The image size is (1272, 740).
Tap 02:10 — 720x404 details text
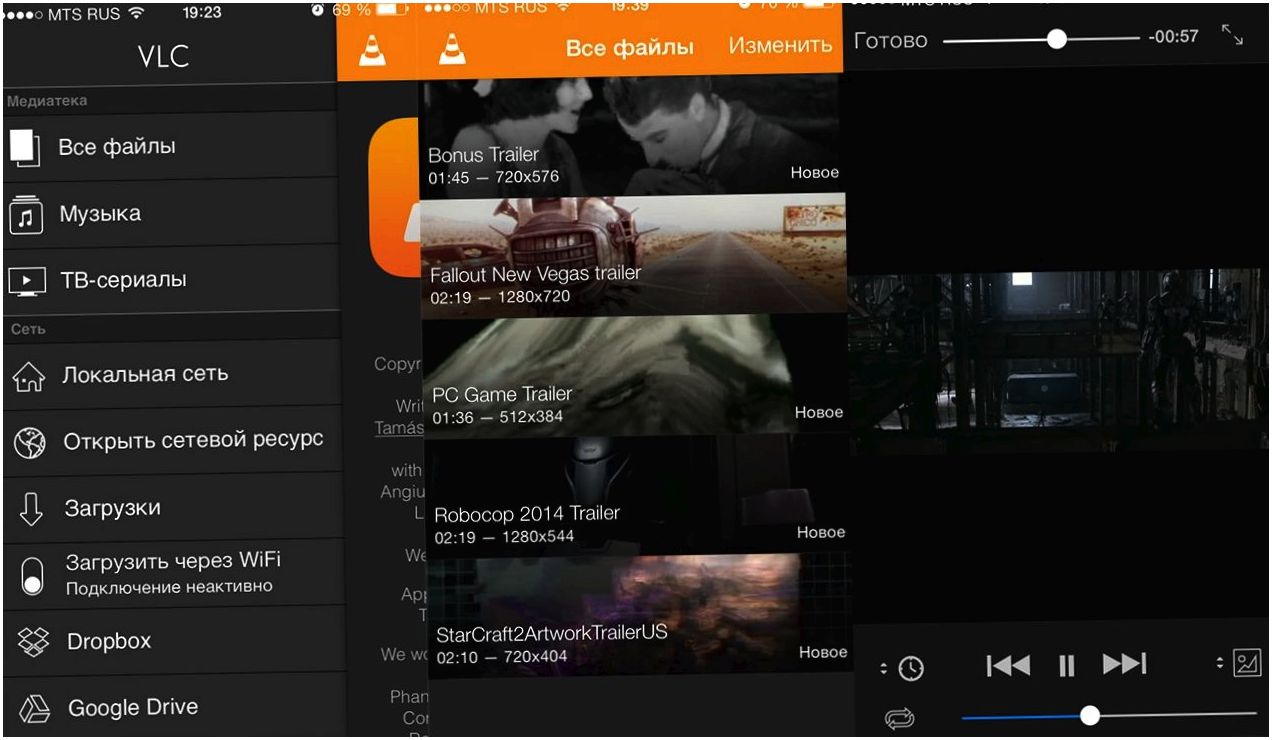coord(502,657)
